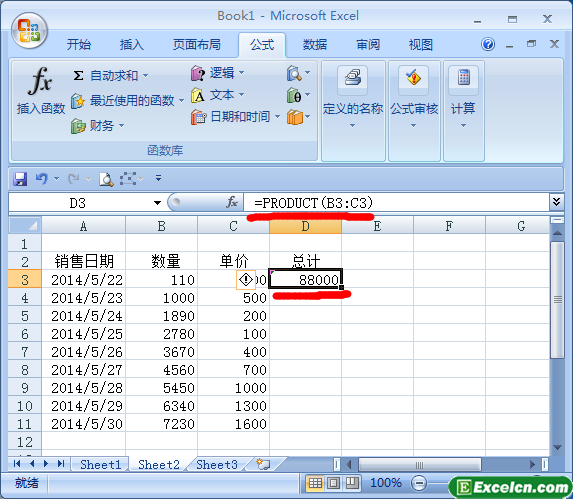Open Customize Quick Access Toolbar dropdown
The width and height of the screenshot is (573, 499).
point(158,179)
